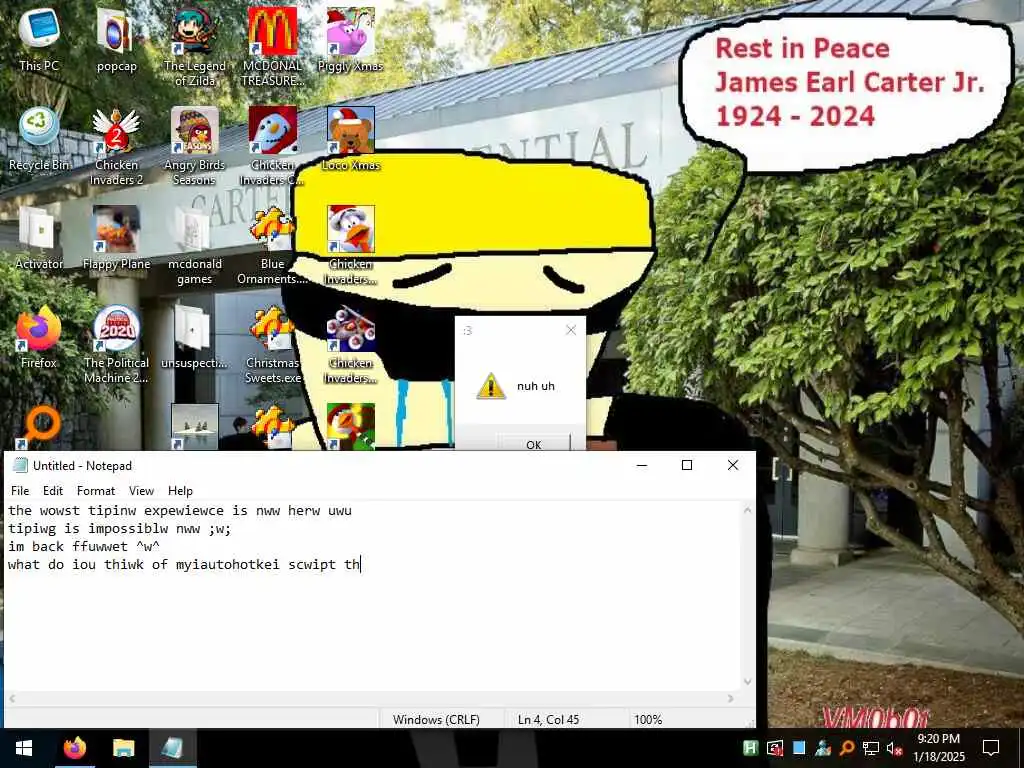This screenshot has width=1024, height=768.
Task: Minimize the Notepad window
Action: tap(642, 465)
